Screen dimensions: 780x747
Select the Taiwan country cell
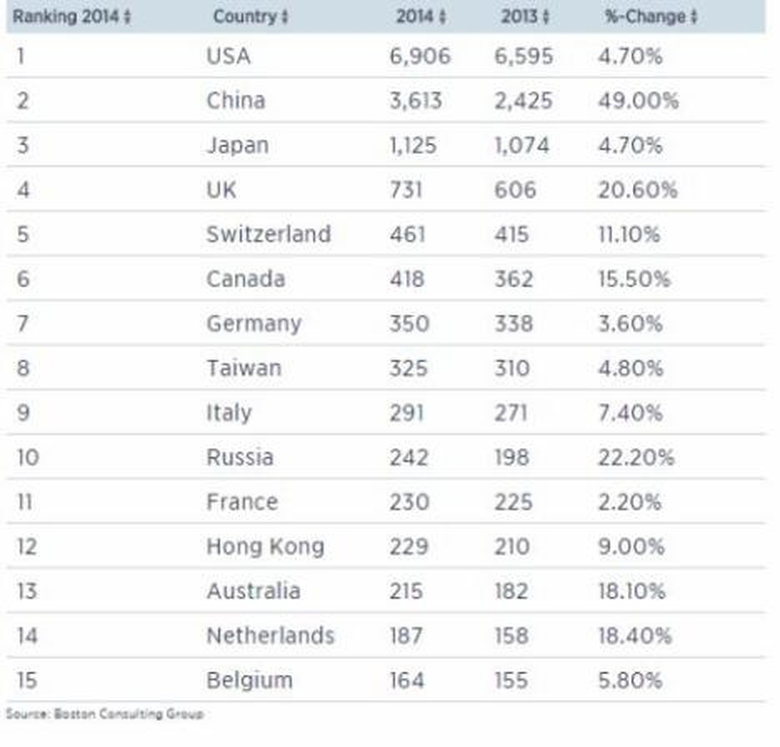pyautogui.click(x=243, y=368)
